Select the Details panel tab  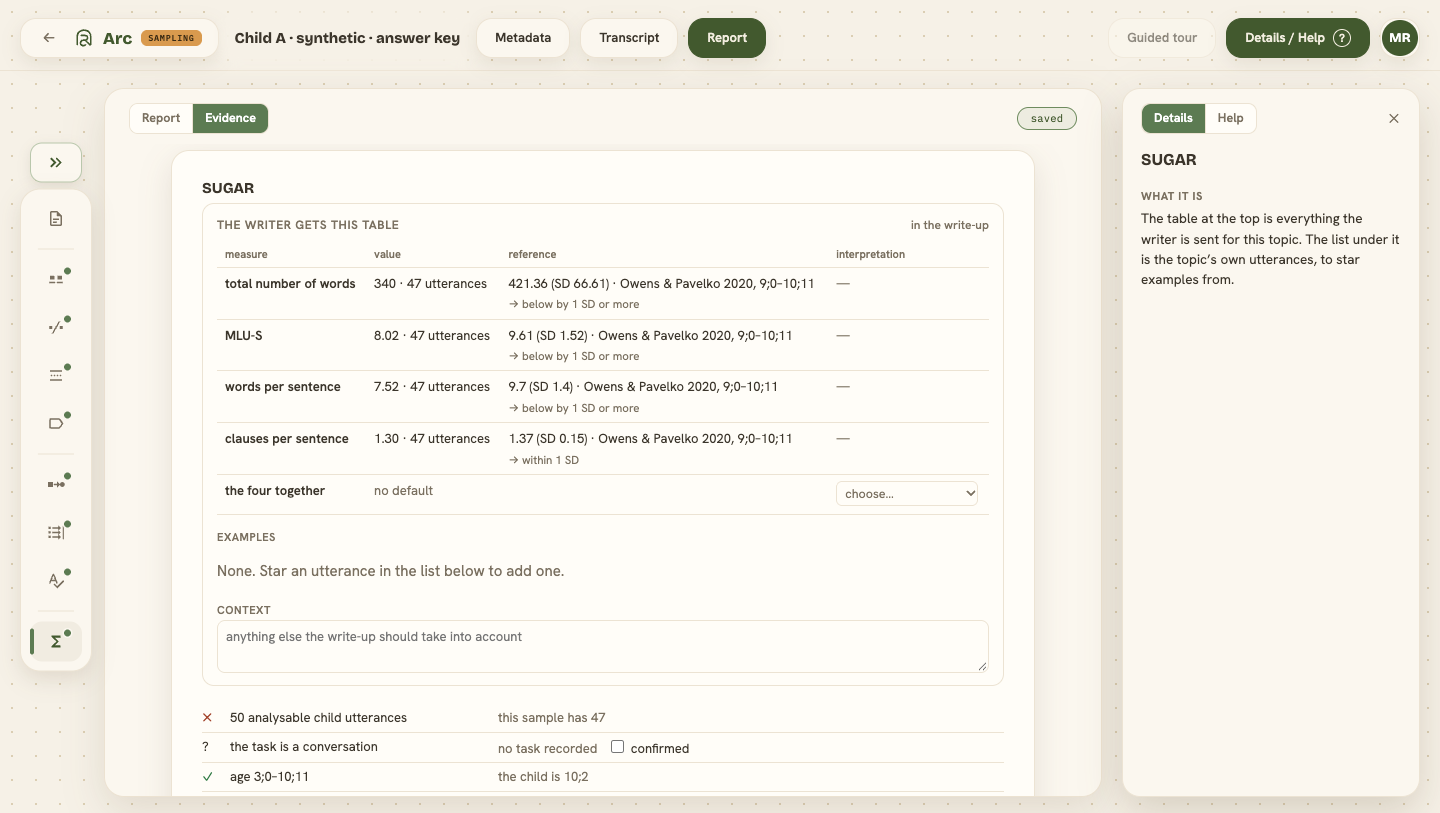[1173, 118]
